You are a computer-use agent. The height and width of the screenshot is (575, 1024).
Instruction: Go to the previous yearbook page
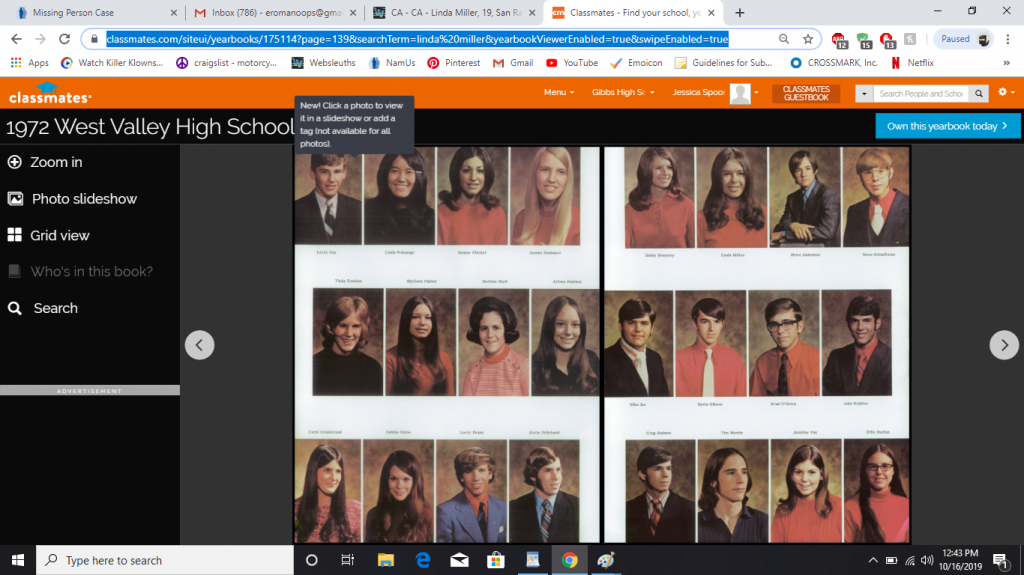click(199, 345)
